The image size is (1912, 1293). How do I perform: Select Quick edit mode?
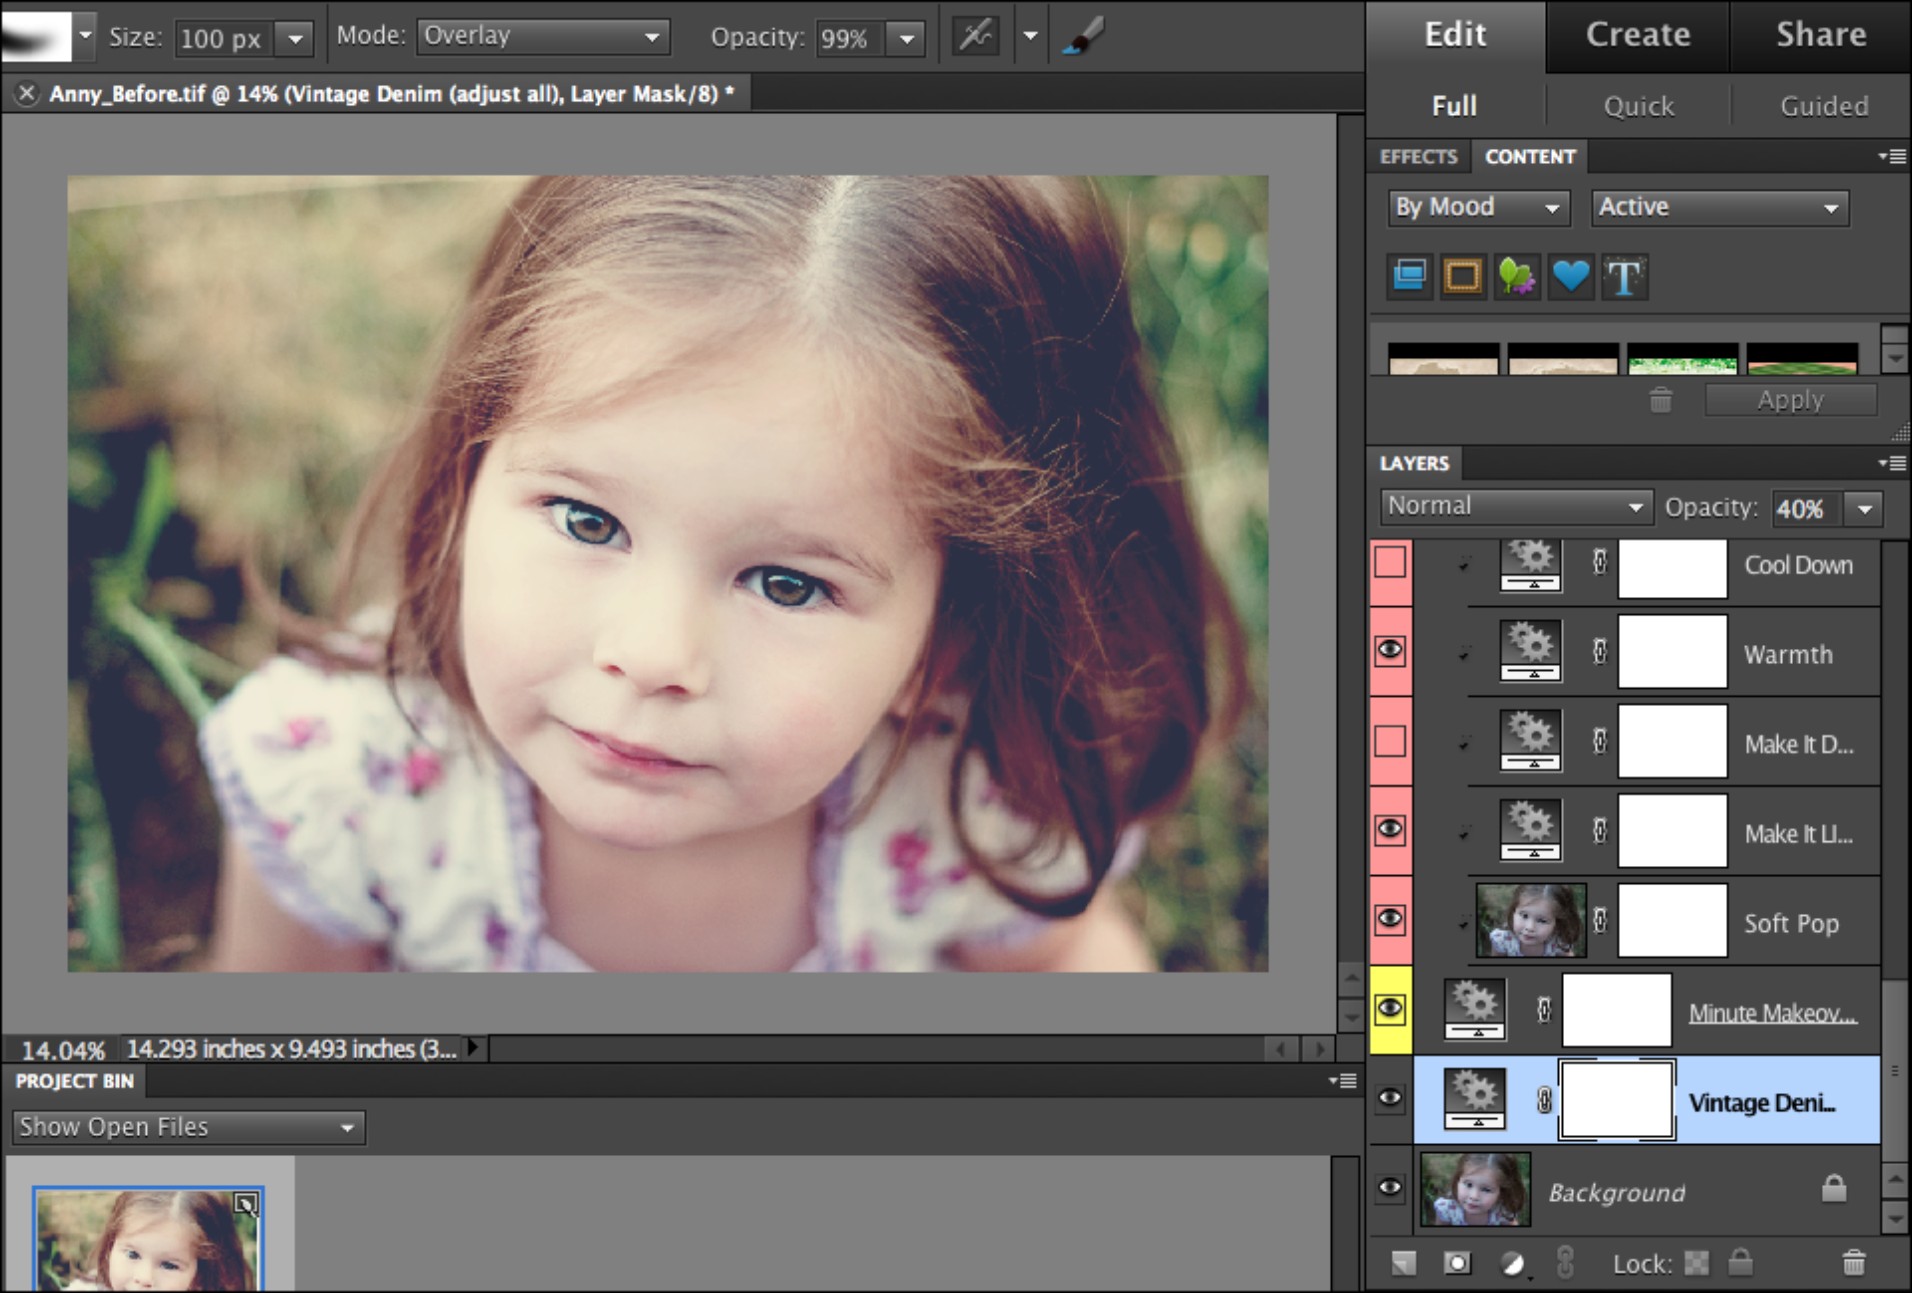coord(1638,106)
